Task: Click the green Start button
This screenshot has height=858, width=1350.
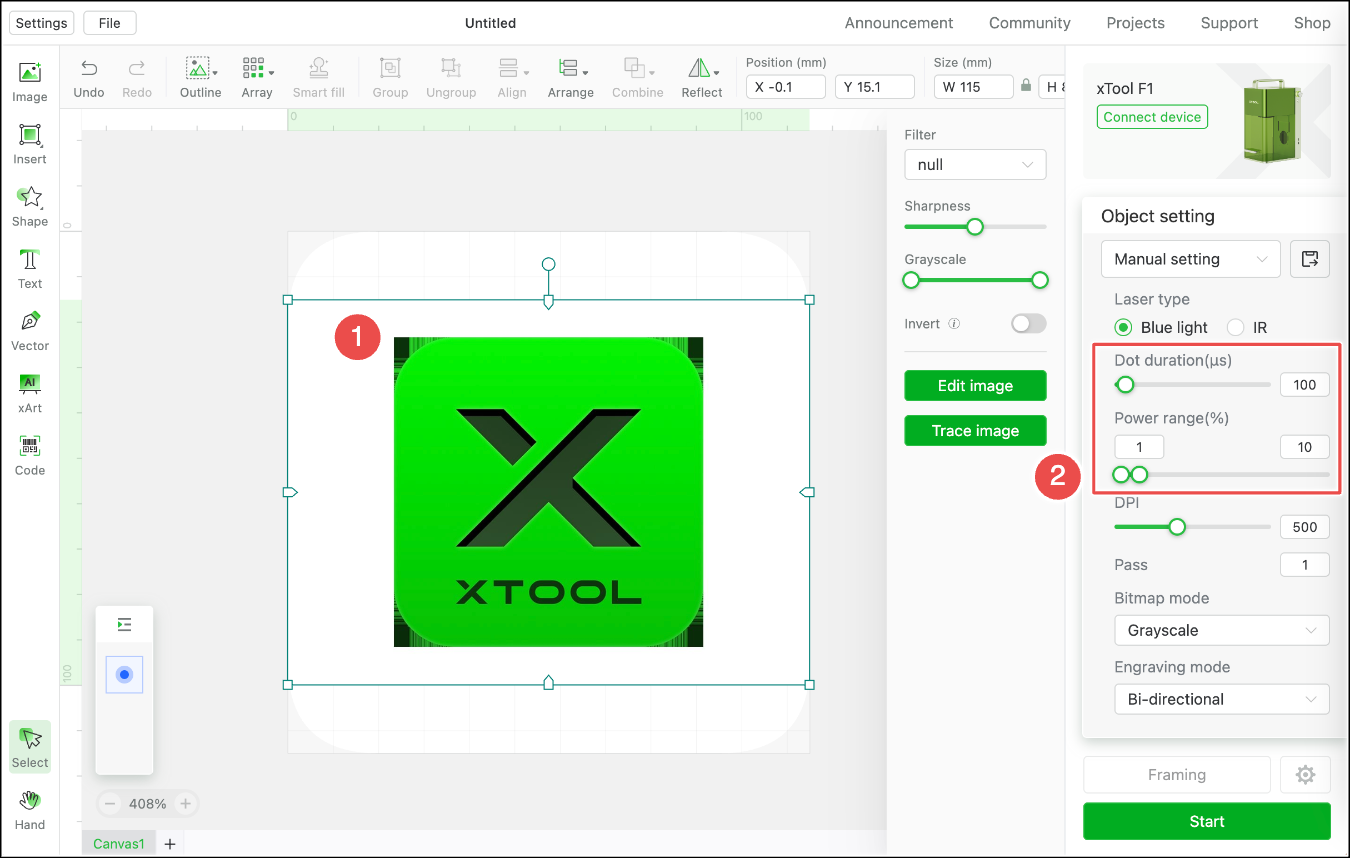Action: pyautogui.click(x=1207, y=821)
